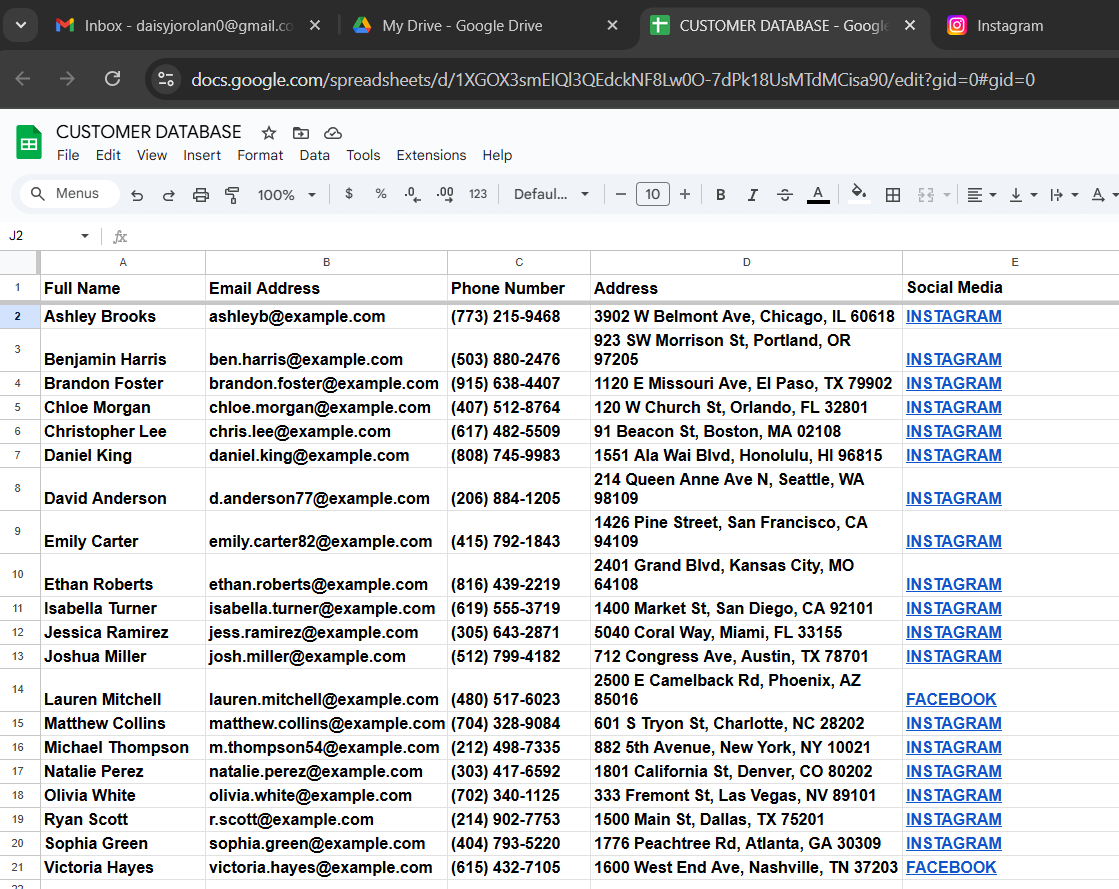Open fill color picker
Image resolution: width=1119 pixels, height=889 pixels.
pos(859,193)
